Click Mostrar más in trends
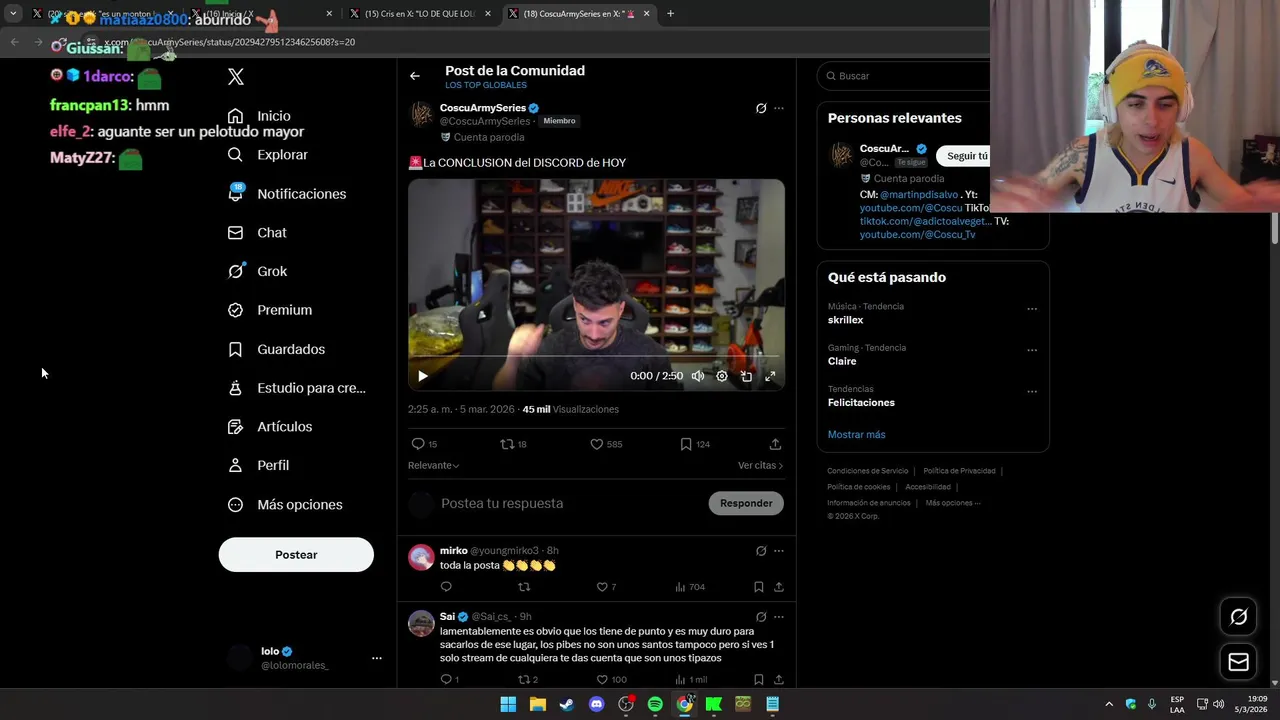 click(856, 435)
